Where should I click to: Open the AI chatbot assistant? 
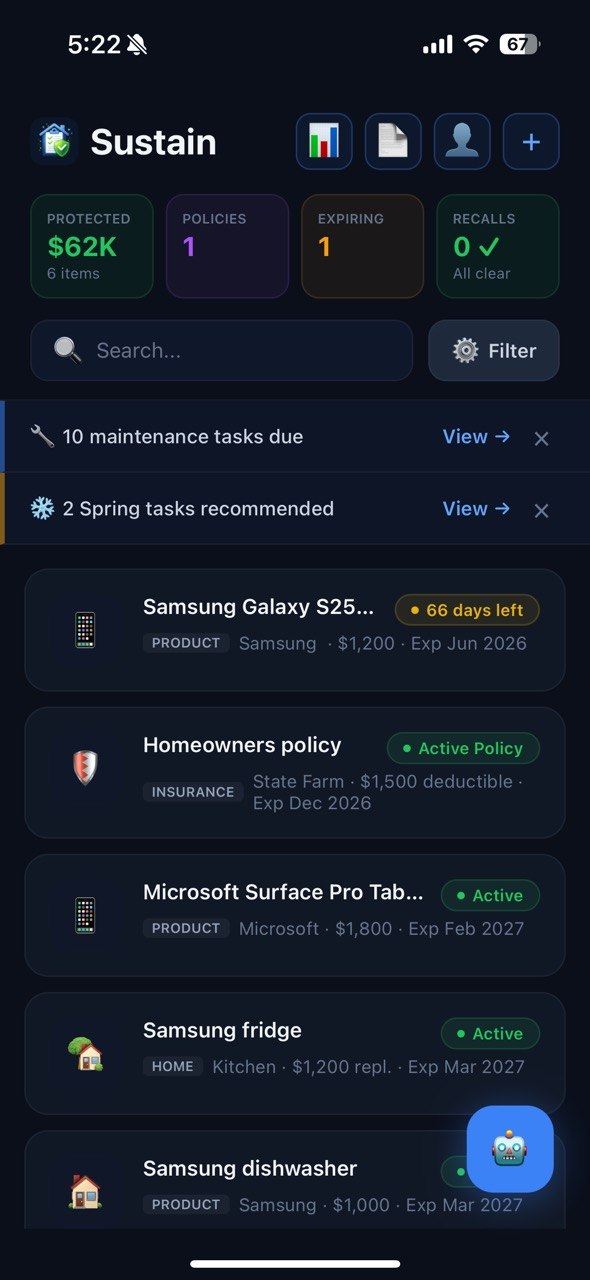pyautogui.click(x=510, y=1150)
